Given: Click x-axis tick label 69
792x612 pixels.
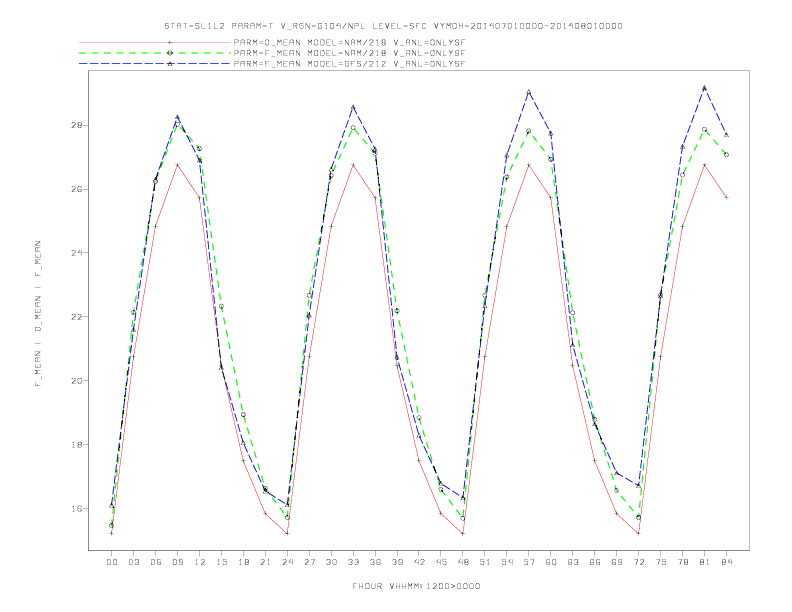Looking at the screenshot, I should pyautogui.click(x=617, y=562).
